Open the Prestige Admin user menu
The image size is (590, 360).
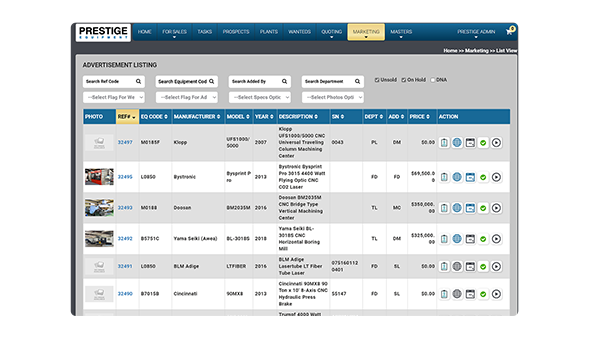476,32
